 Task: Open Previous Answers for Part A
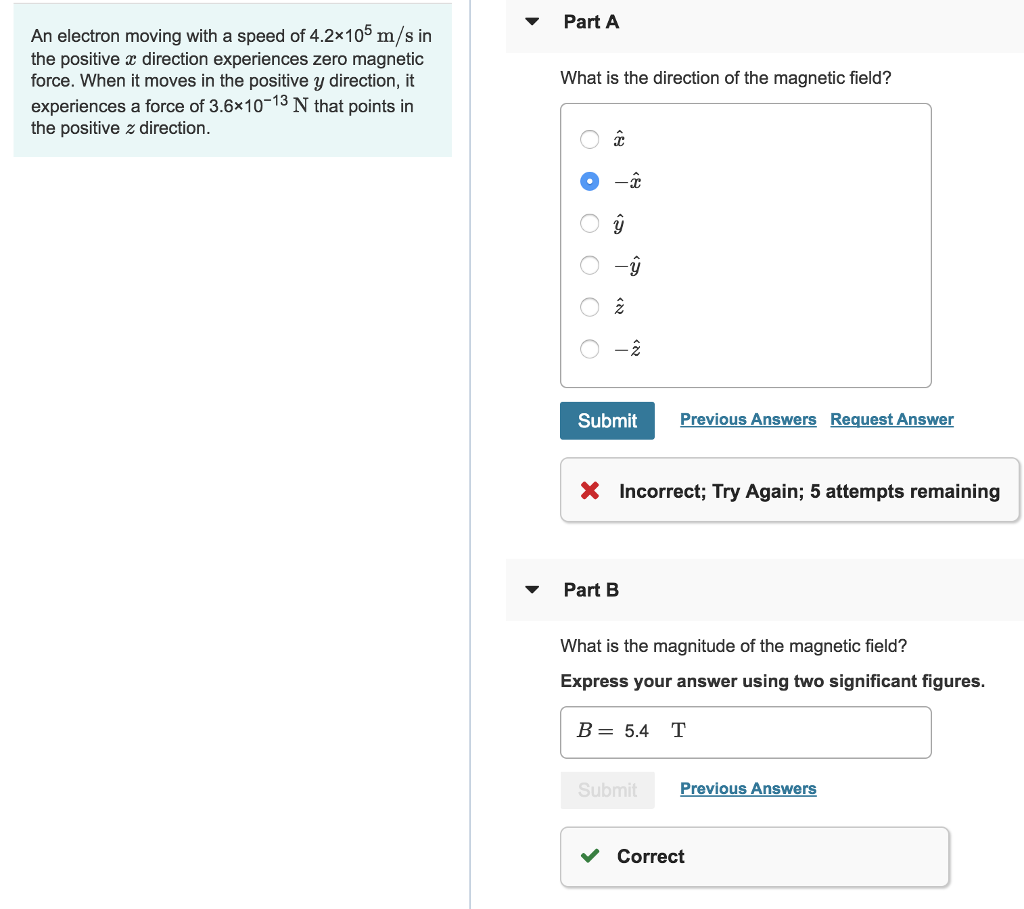[748, 420]
